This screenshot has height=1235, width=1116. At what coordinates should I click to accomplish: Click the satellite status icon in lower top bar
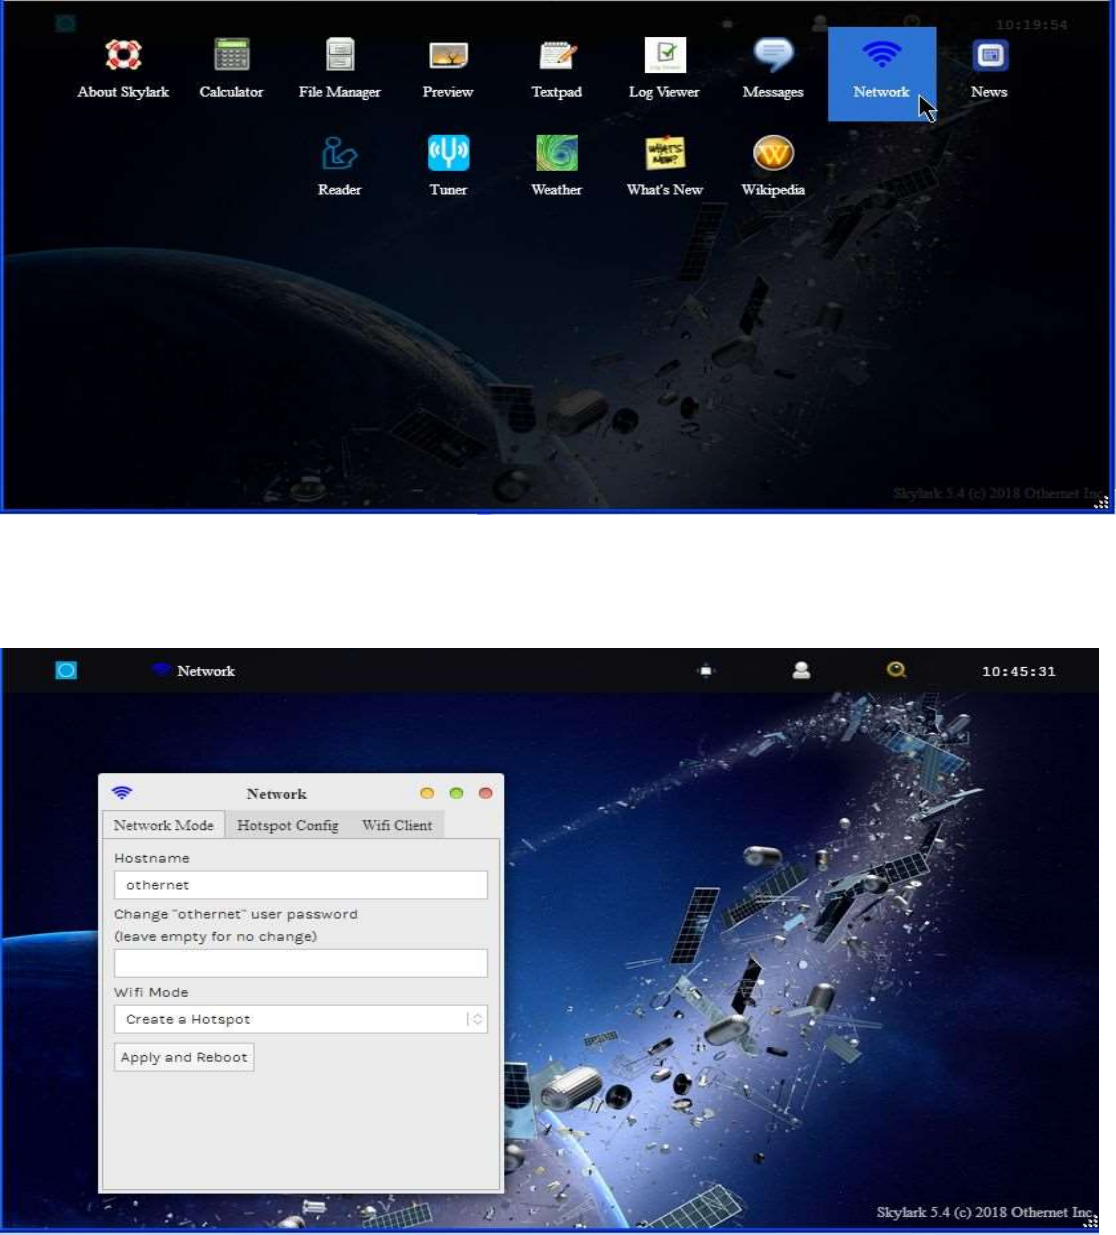click(706, 671)
